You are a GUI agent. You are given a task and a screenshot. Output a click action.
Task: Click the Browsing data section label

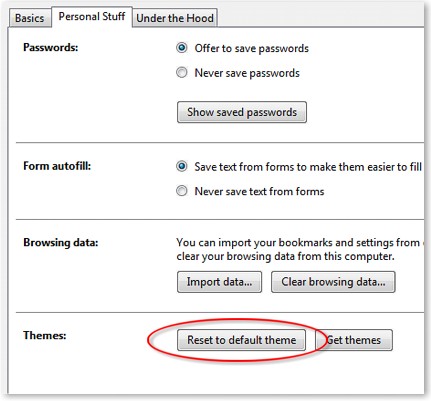click(61, 242)
